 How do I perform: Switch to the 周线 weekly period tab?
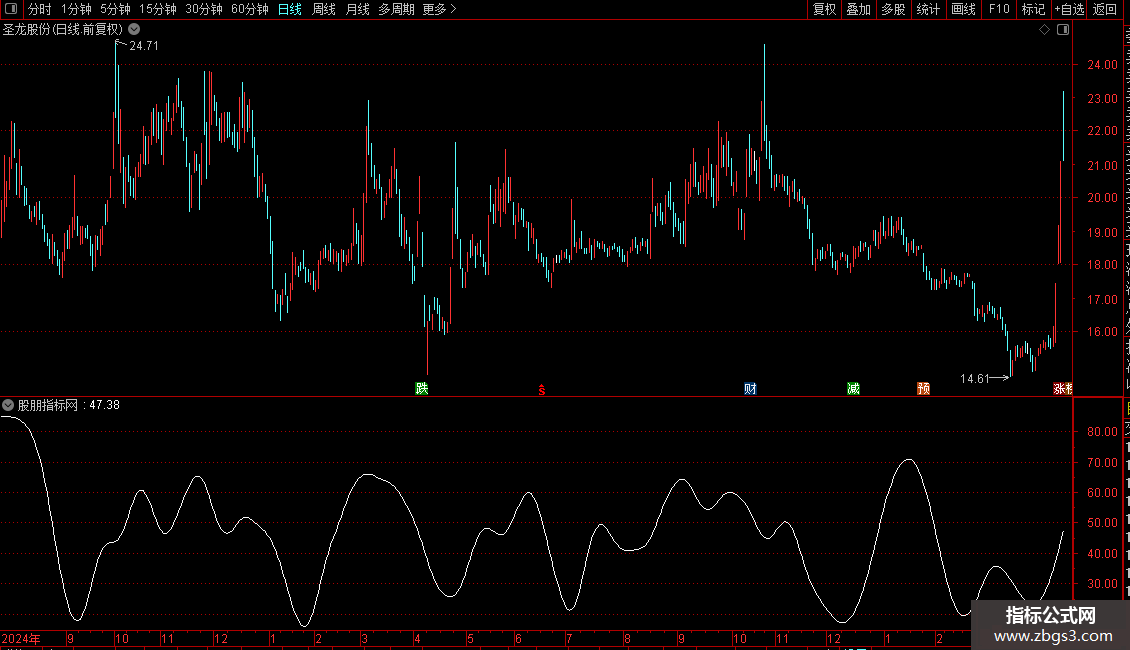(x=324, y=9)
